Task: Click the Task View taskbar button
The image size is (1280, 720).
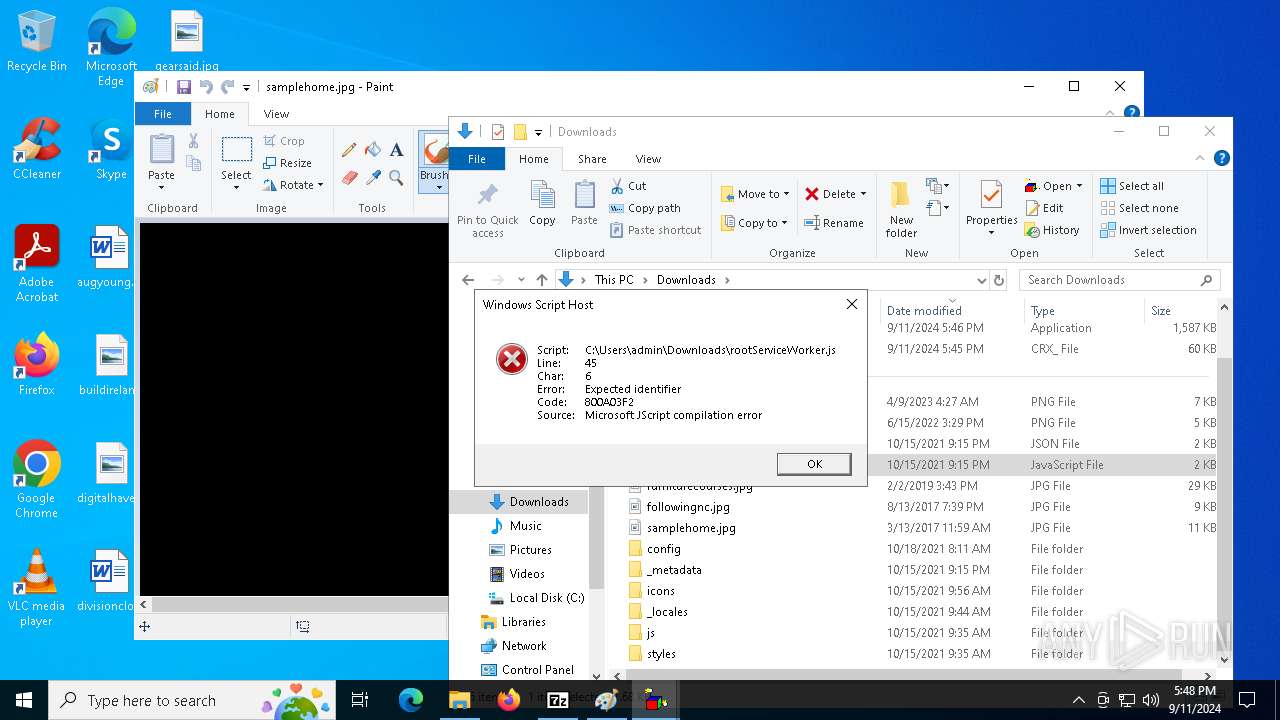Action: tap(360, 700)
